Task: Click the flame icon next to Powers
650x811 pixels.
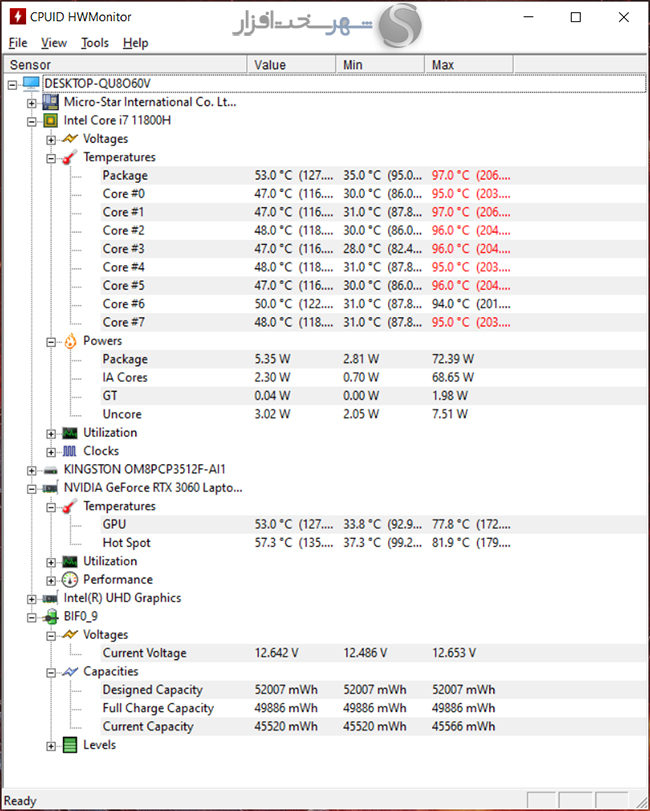Action: click(x=69, y=341)
